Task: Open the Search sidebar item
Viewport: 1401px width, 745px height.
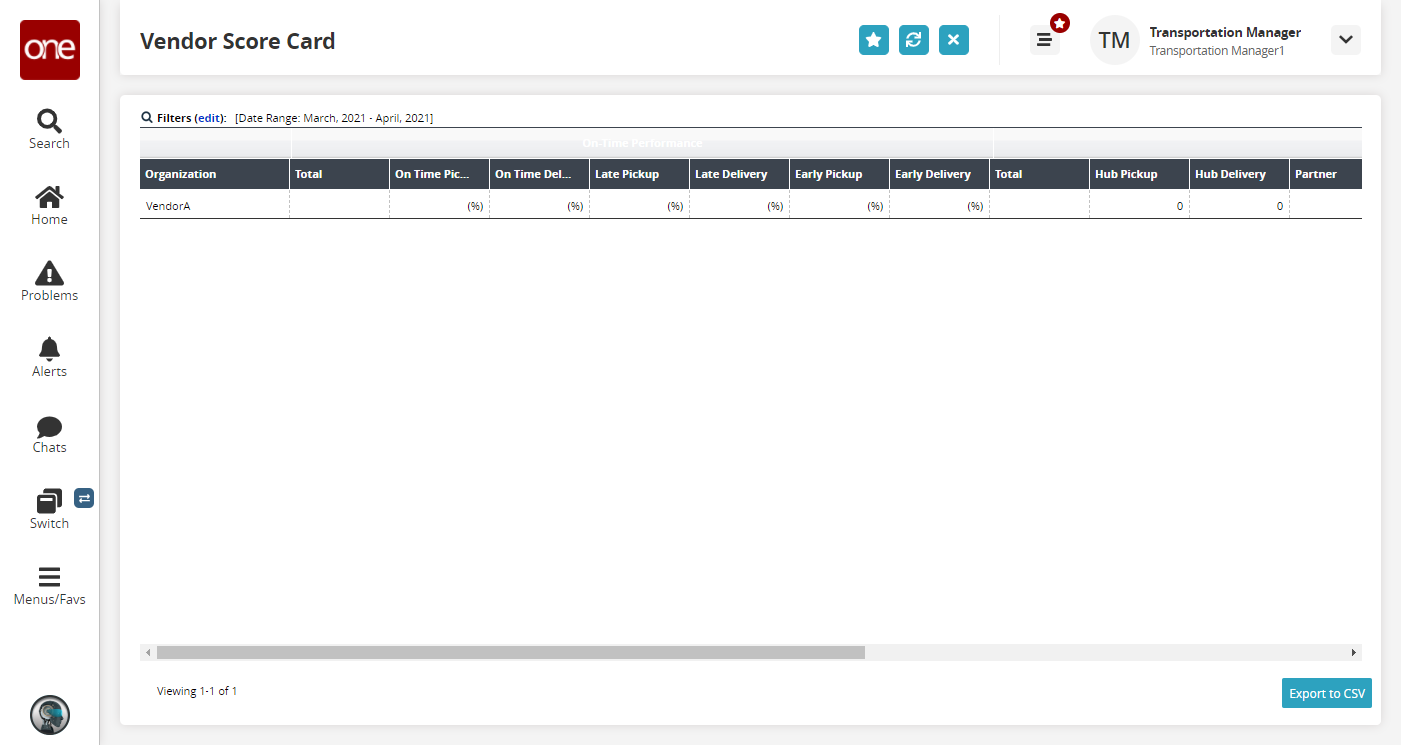Action: (x=49, y=130)
